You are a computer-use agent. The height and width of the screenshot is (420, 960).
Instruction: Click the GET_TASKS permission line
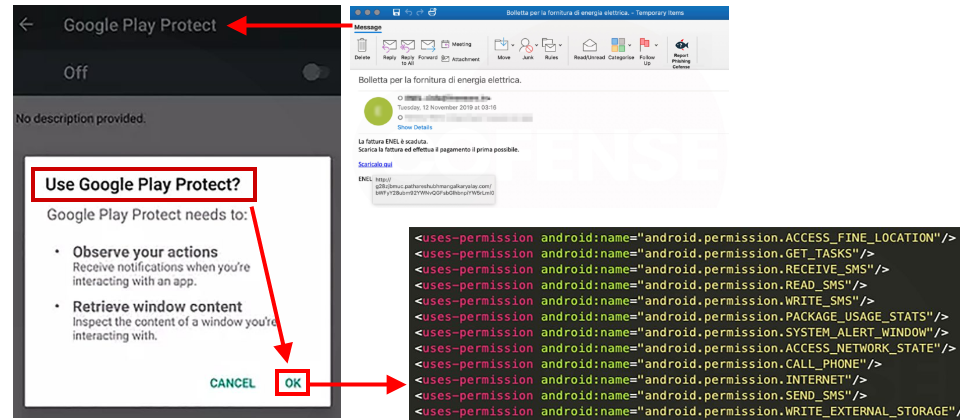[644, 253]
